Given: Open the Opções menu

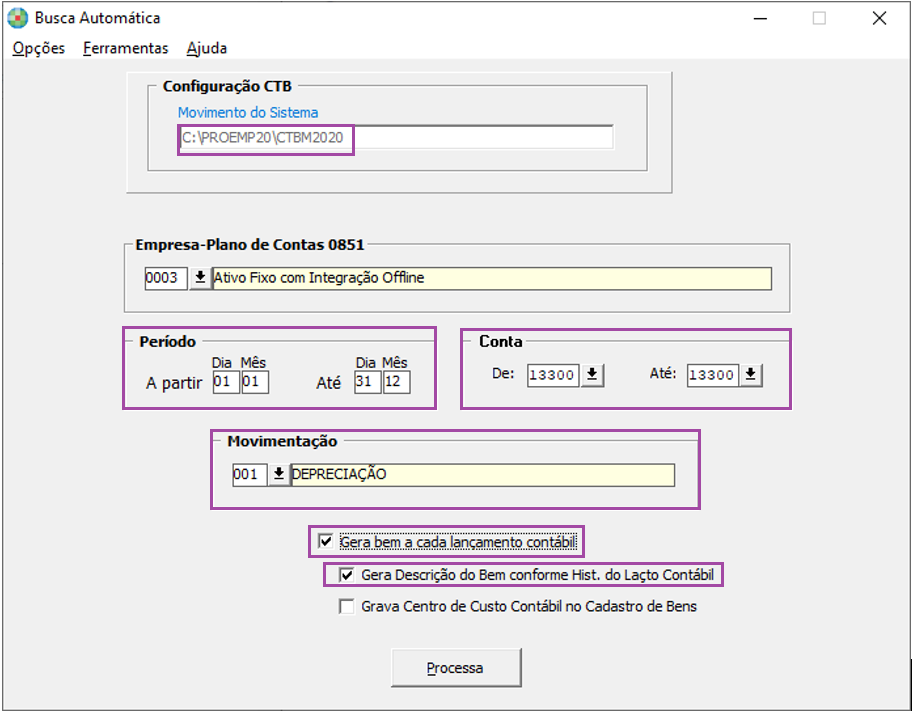Looking at the screenshot, I should pyautogui.click(x=38, y=48).
